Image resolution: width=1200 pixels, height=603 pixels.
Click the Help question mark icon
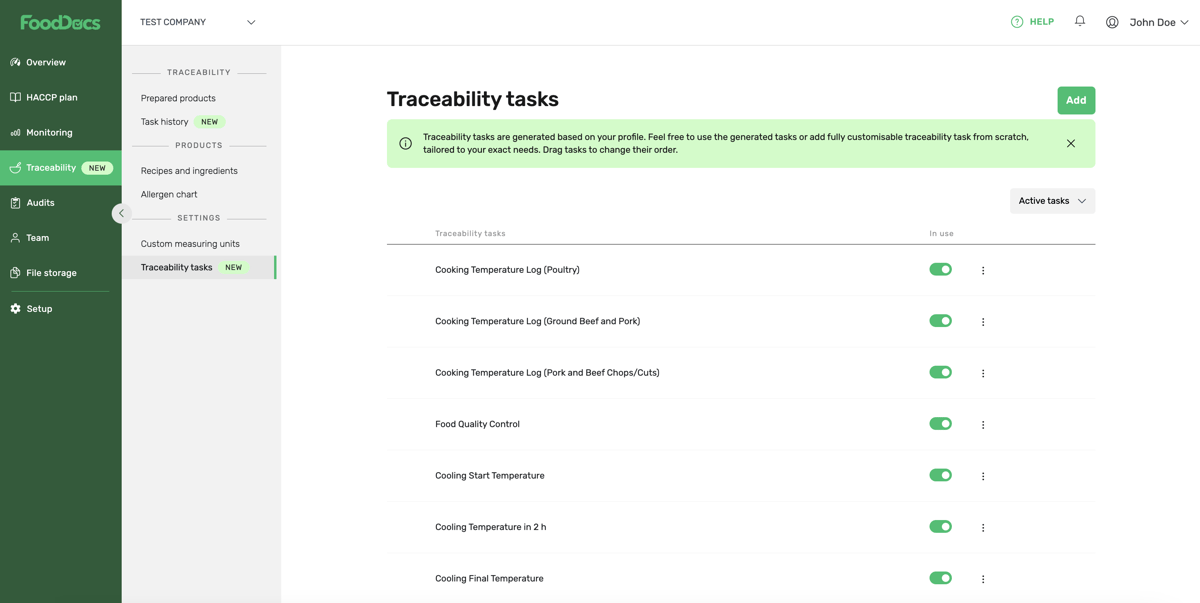pyautogui.click(x=1015, y=20)
